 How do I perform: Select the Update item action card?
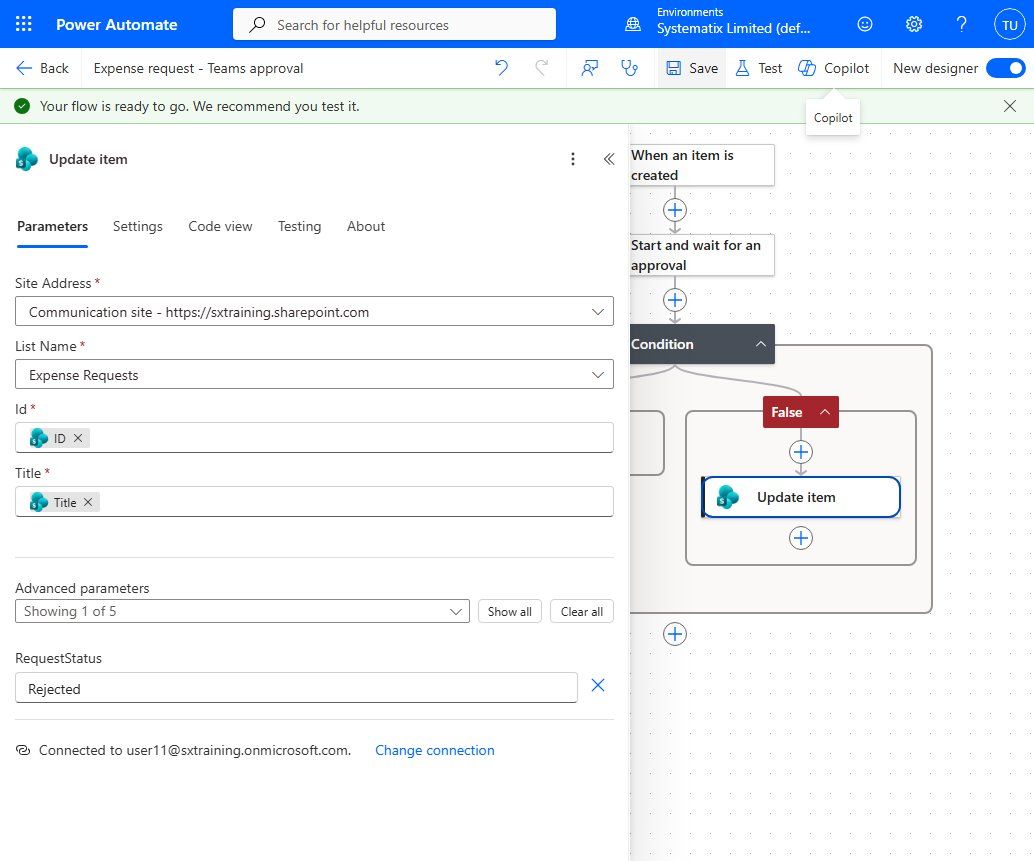[x=801, y=497]
